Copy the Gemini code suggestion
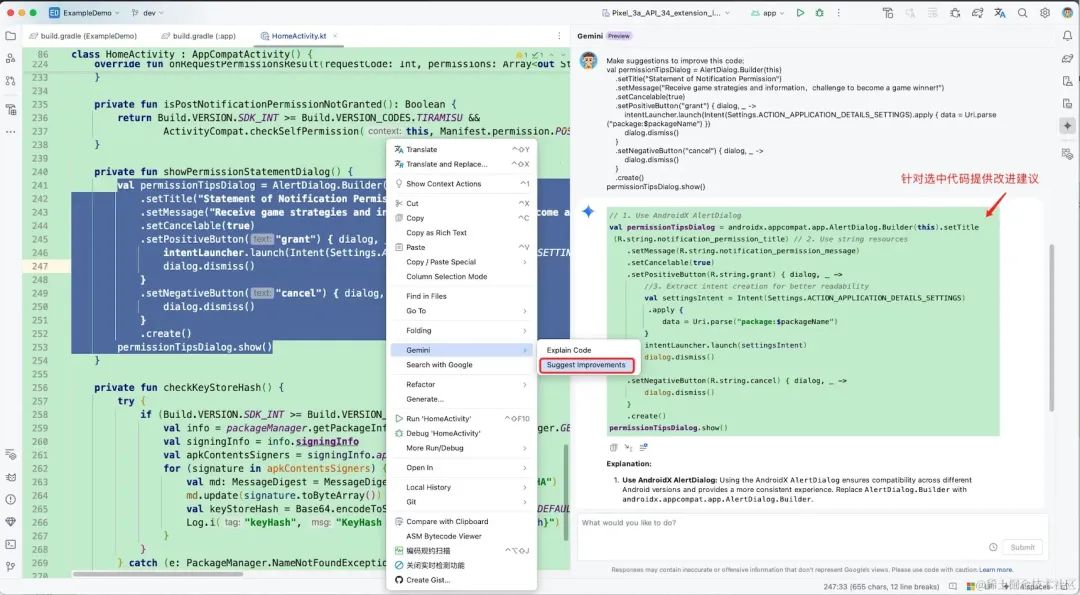 [613, 448]
